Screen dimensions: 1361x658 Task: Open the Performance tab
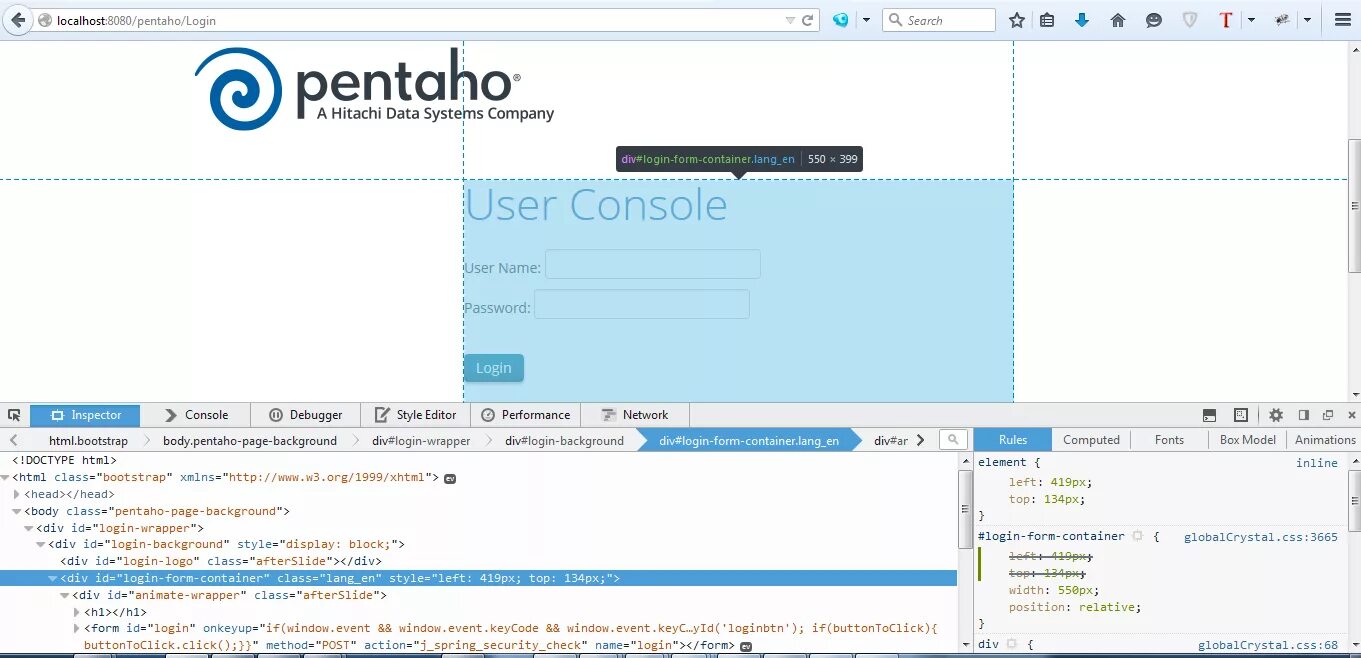[525, 415]
